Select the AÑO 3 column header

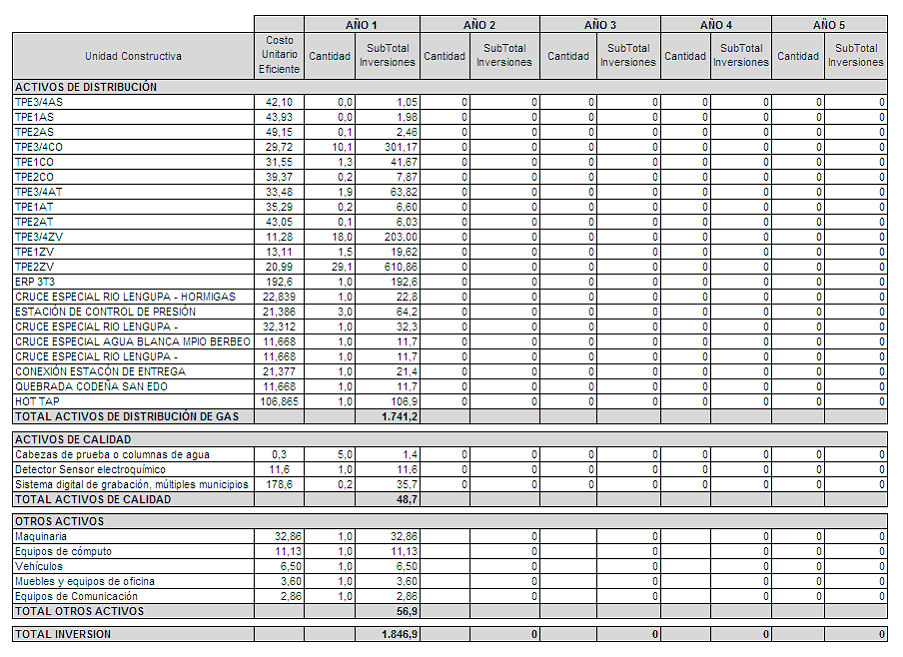tap(599, 24)
